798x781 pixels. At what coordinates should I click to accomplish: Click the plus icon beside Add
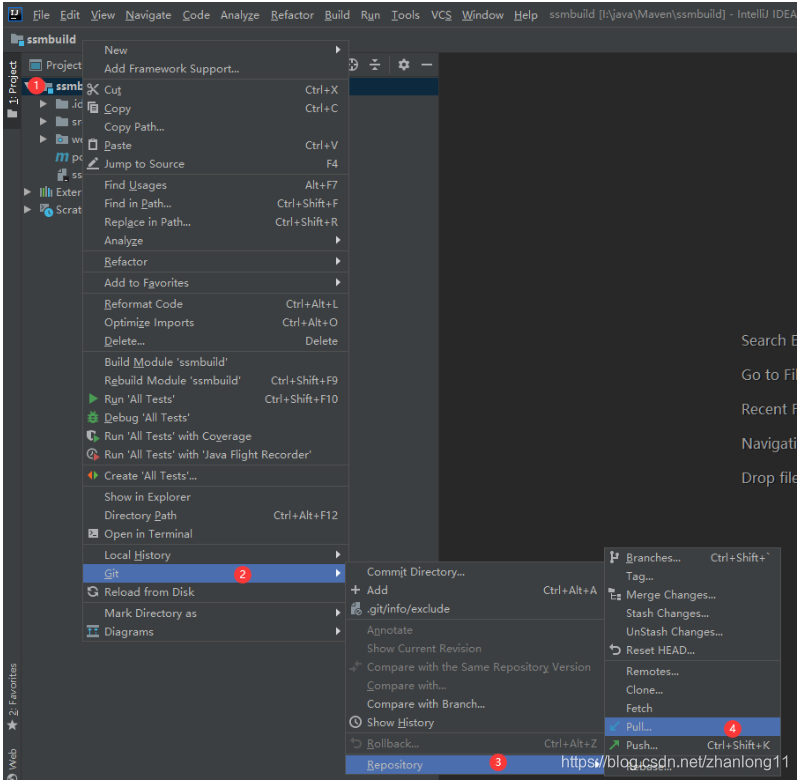tap(355, 590)
